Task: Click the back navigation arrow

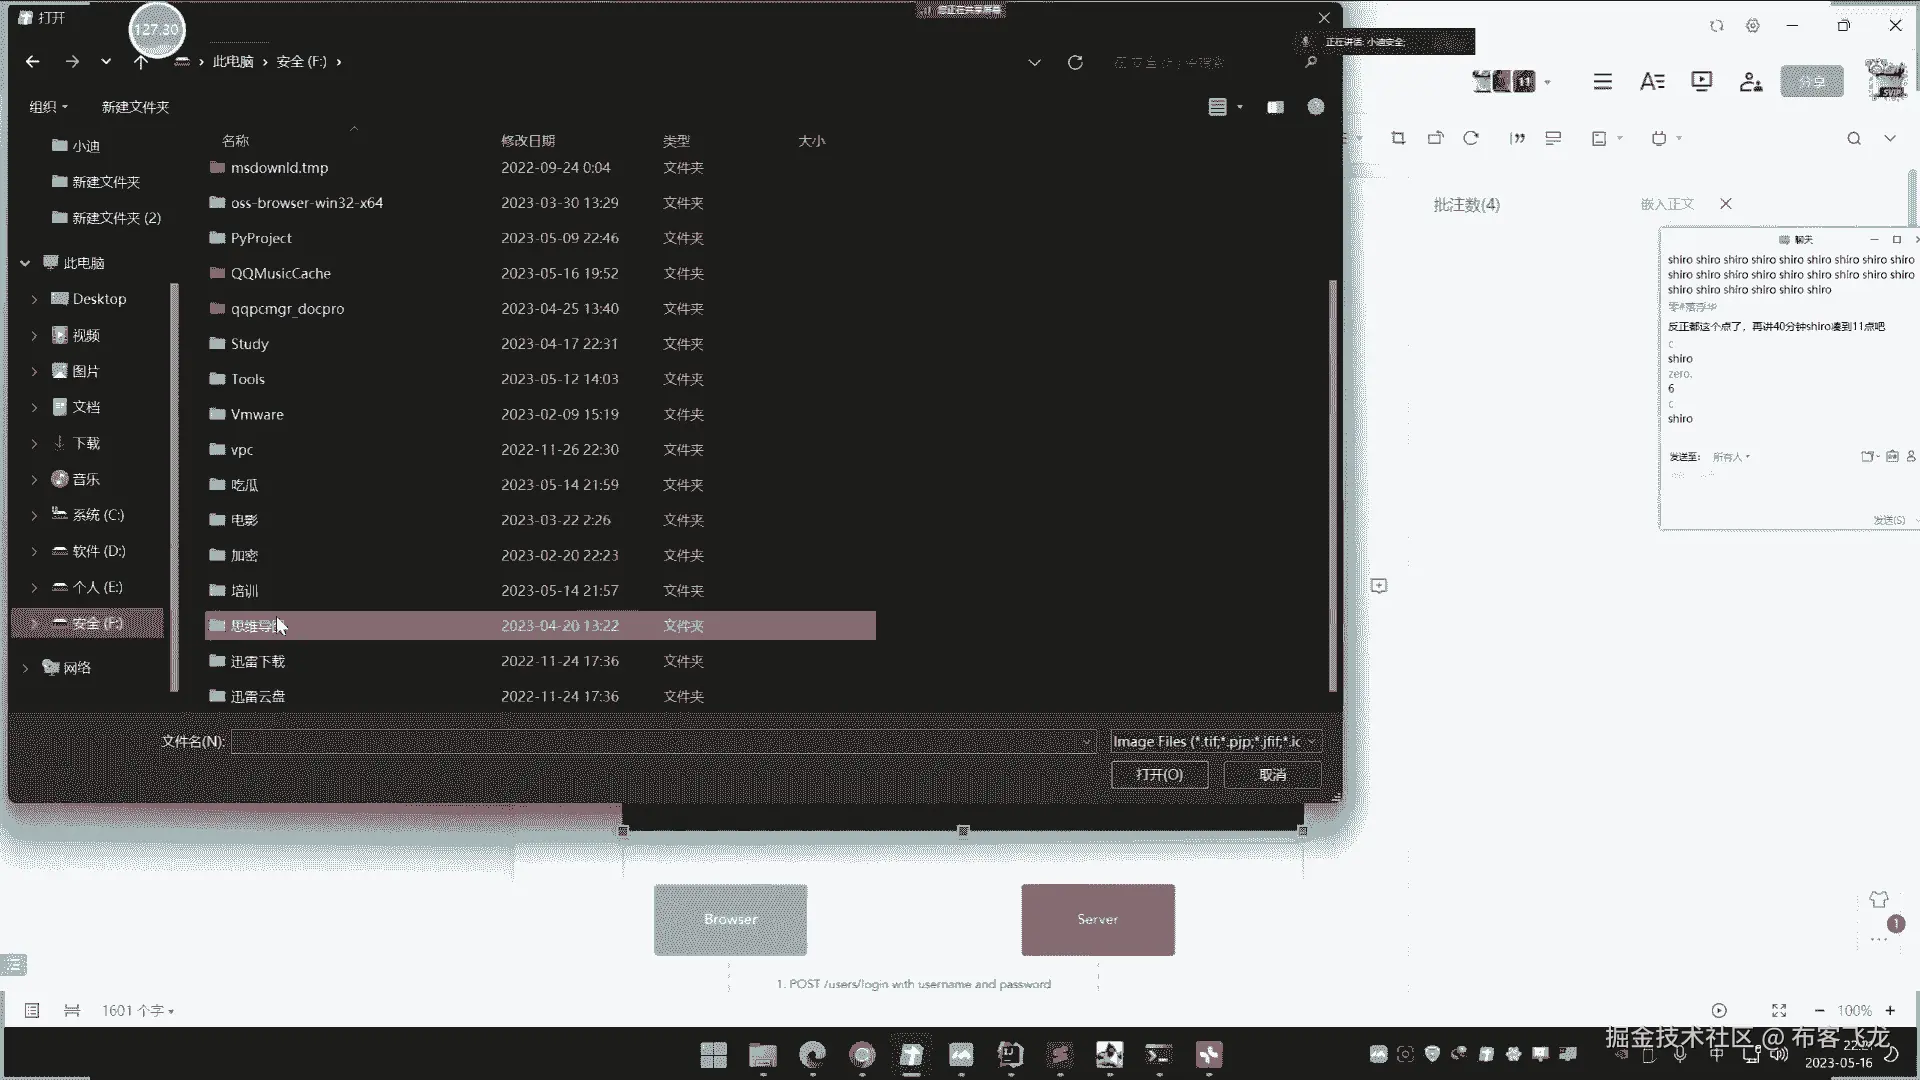Action: pyautogui.click(x=32, y=62)
